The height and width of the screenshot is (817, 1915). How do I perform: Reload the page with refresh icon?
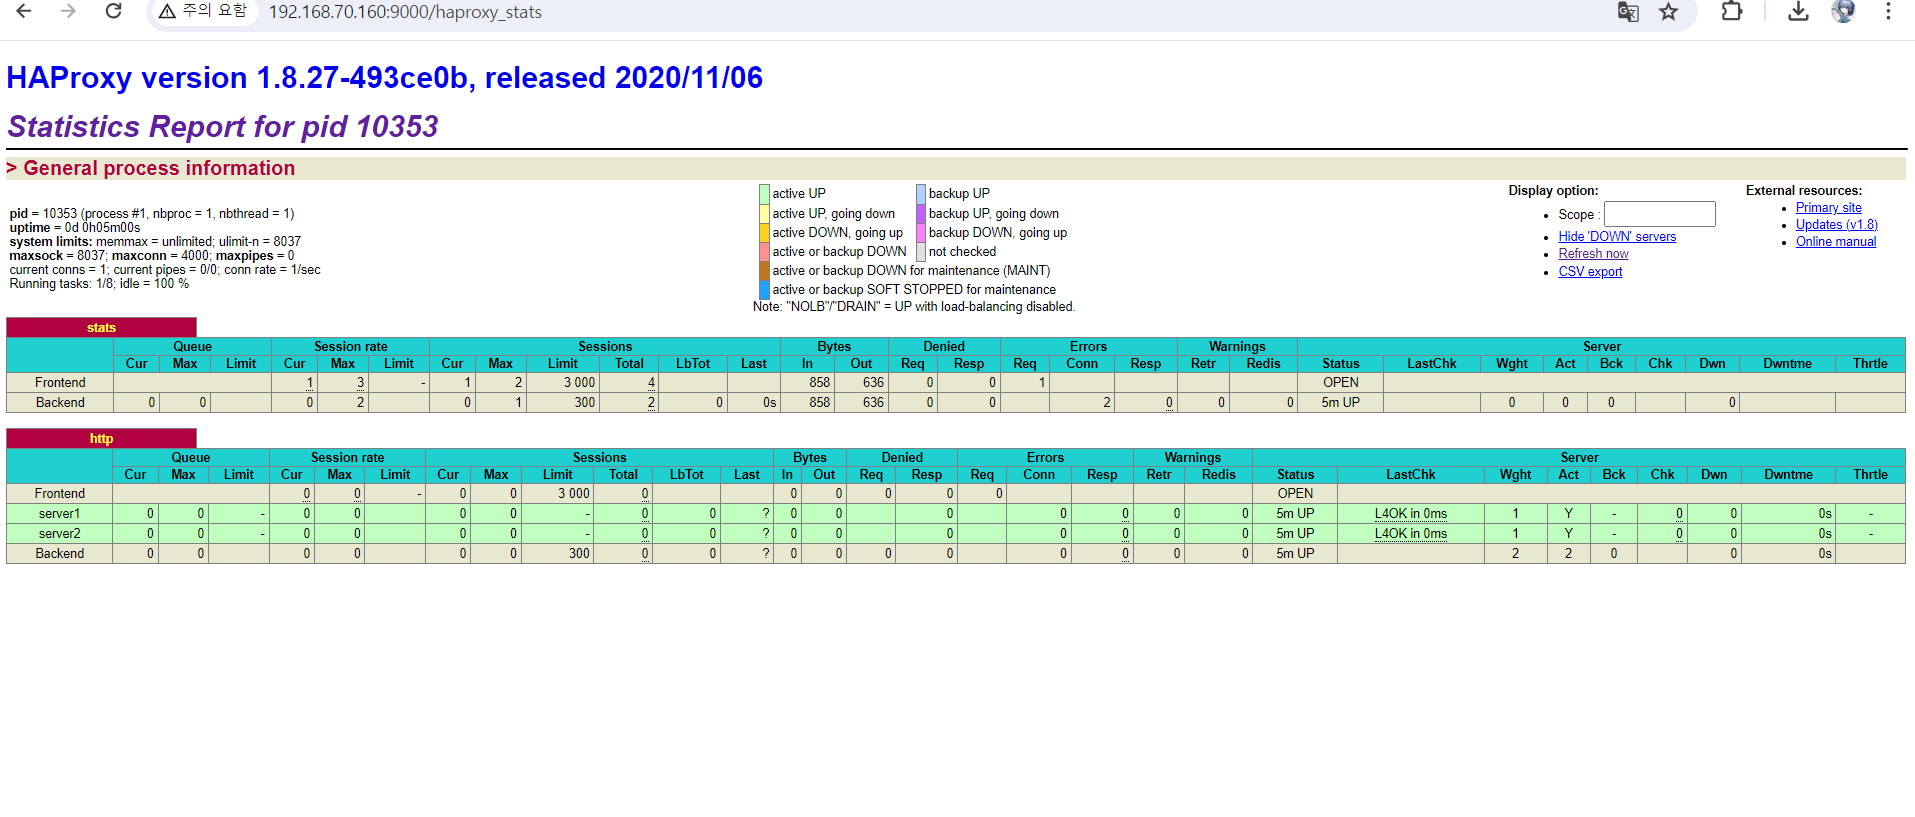pos(113,11)
